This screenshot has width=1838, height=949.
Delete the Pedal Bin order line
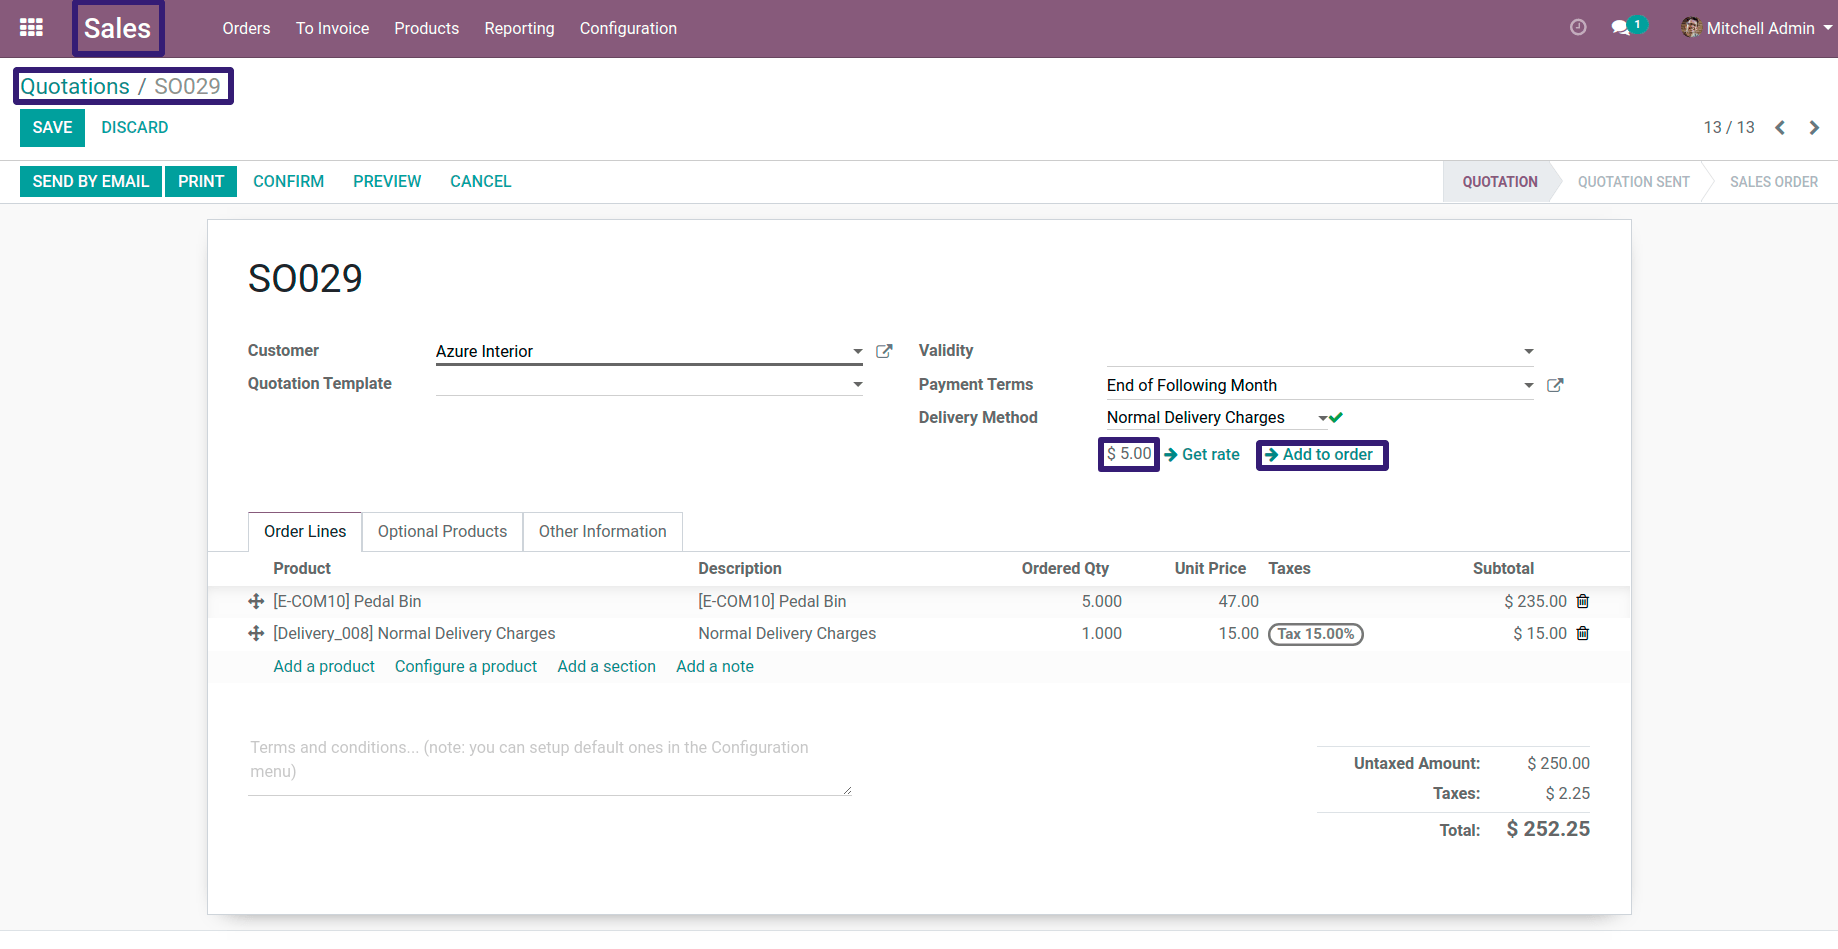1583,601
